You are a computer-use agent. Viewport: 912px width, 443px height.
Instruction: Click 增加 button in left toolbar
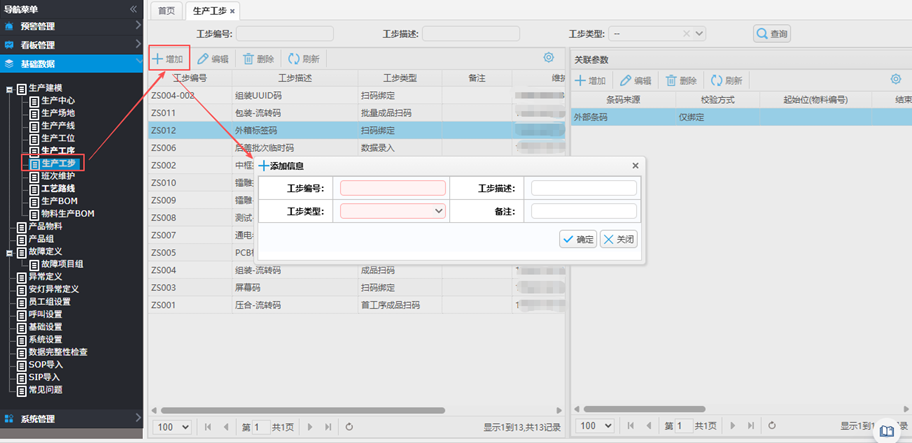click(168, 59)
